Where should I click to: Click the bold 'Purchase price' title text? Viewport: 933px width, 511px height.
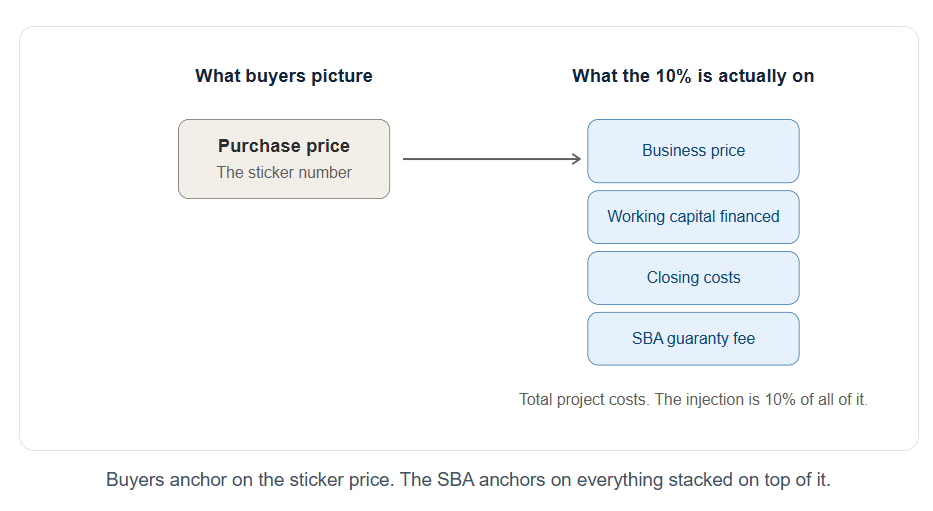click(284, 146)
